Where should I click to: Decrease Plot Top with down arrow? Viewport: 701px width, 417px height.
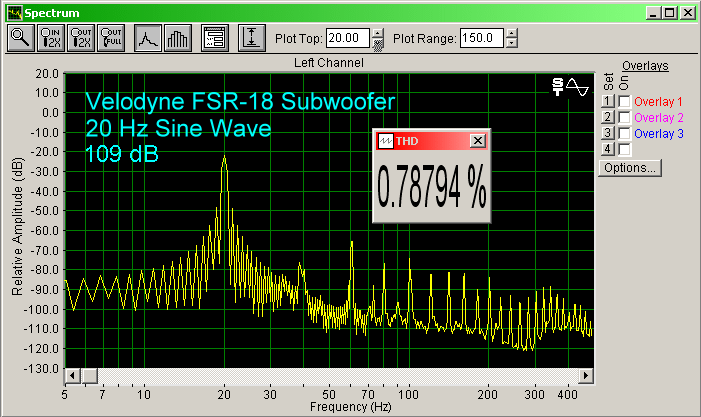click(x=378, y=43)
